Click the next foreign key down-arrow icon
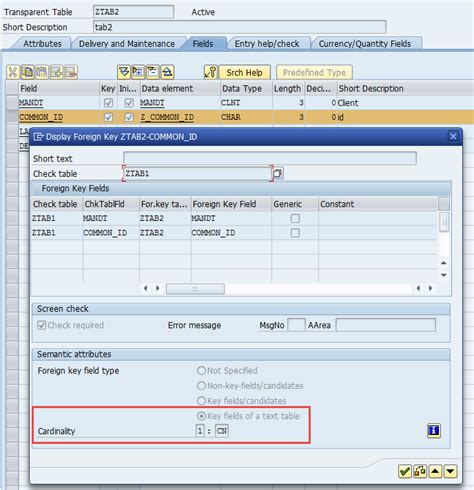The image size is (474, 490). pos(450,471)
